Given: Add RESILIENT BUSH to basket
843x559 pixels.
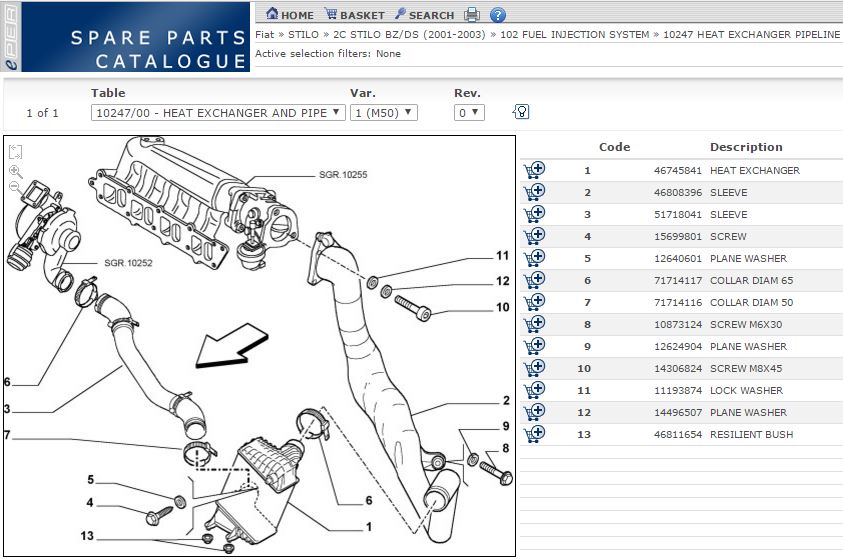Looking at the screenshot, I should point(534,435).
